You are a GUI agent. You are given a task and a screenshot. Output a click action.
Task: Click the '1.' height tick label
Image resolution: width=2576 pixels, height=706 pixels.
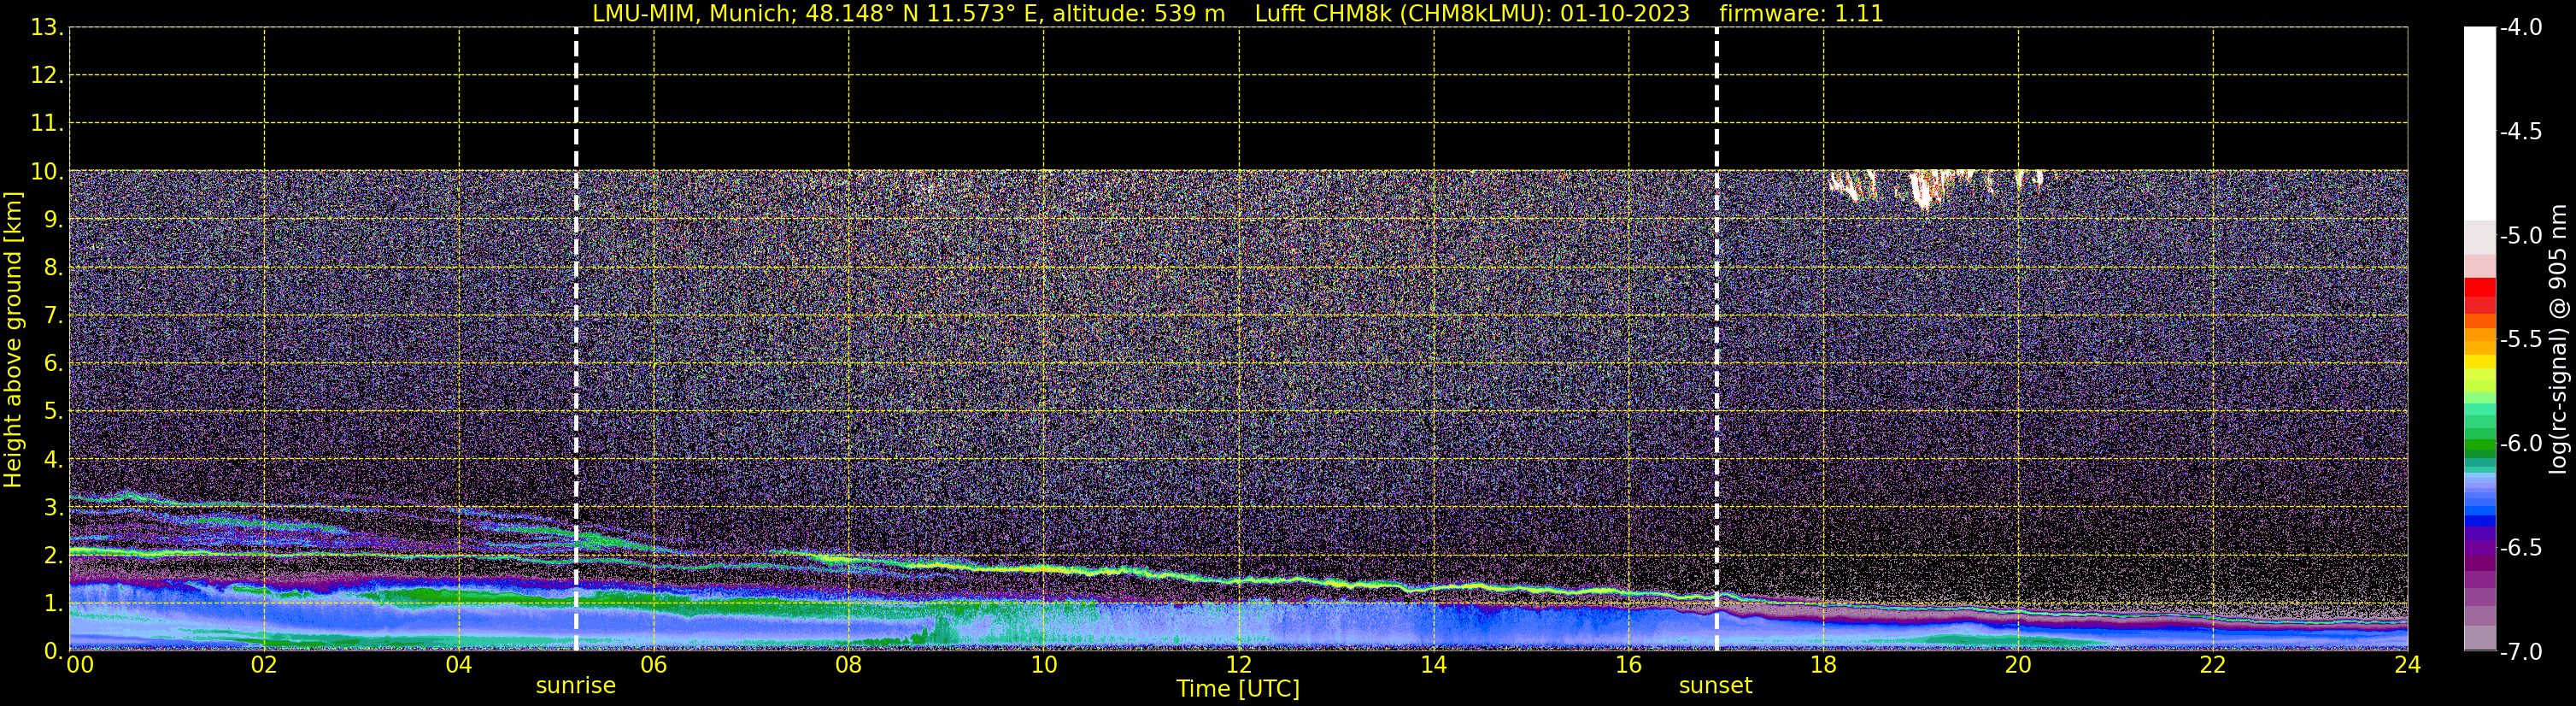tap(53, 603)
